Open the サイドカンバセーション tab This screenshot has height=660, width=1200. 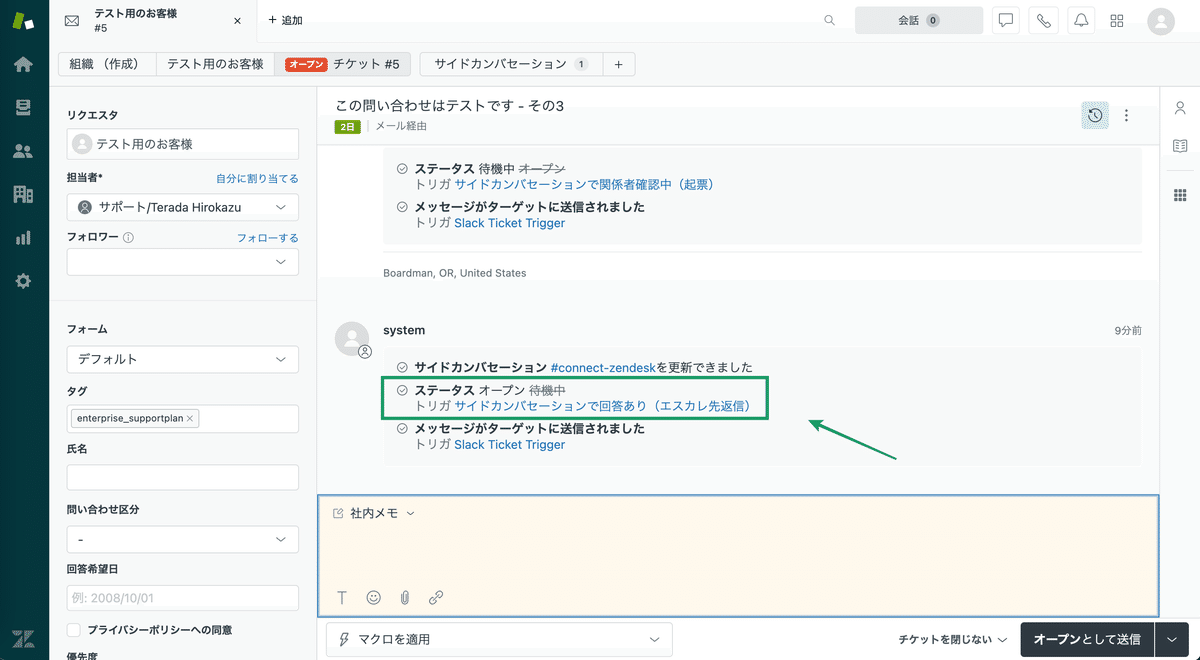tap(511, 64)
